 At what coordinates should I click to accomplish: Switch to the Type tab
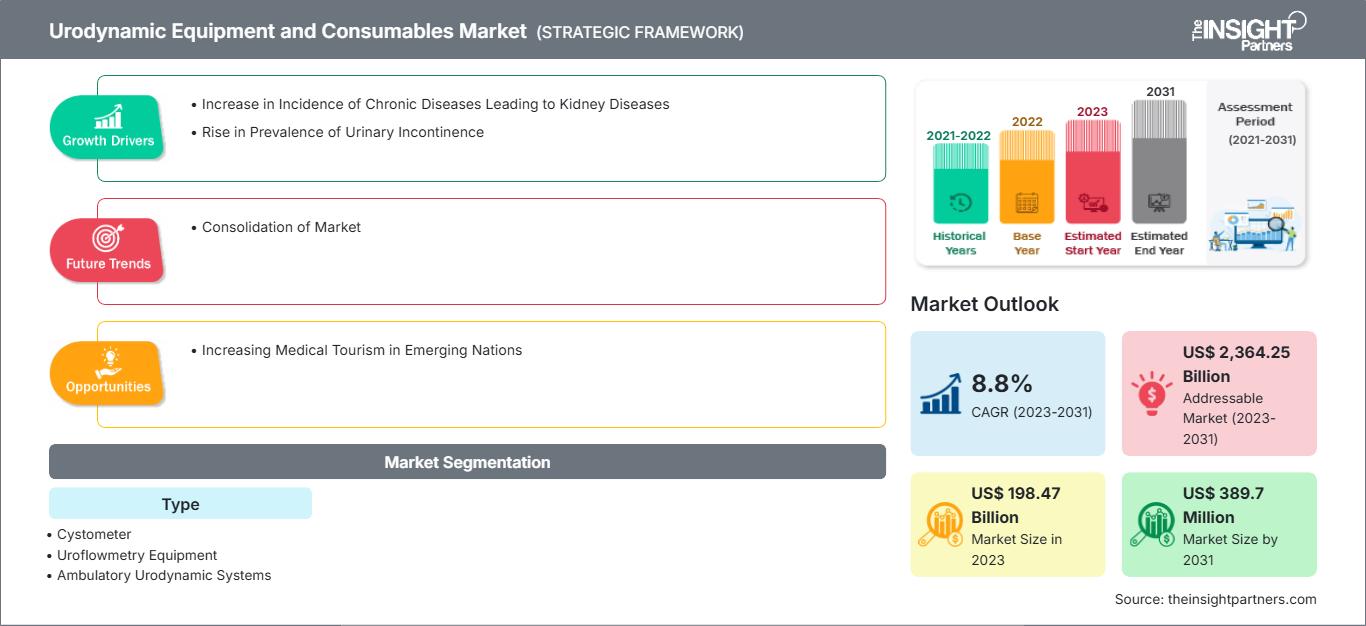(x=180, y=504)
